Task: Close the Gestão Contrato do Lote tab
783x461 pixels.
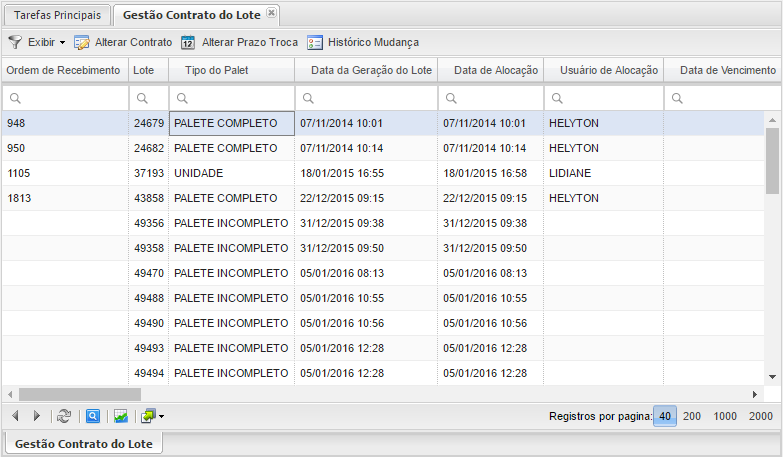Action: pyautogui.click(x=272, y=13)
